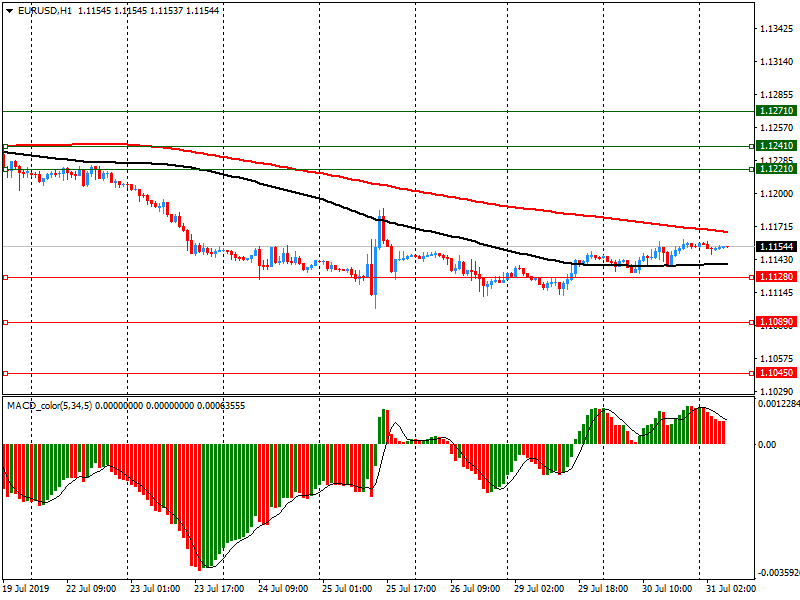This screenshot has width=800, height=600.
Task: Click the 1.12000 price scale value
Action: [x=777, y=194]
